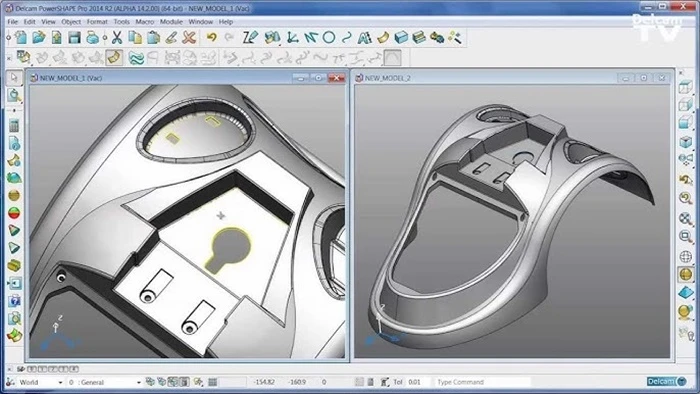
Task: Open the Macro menu
Action: (145, 21)
